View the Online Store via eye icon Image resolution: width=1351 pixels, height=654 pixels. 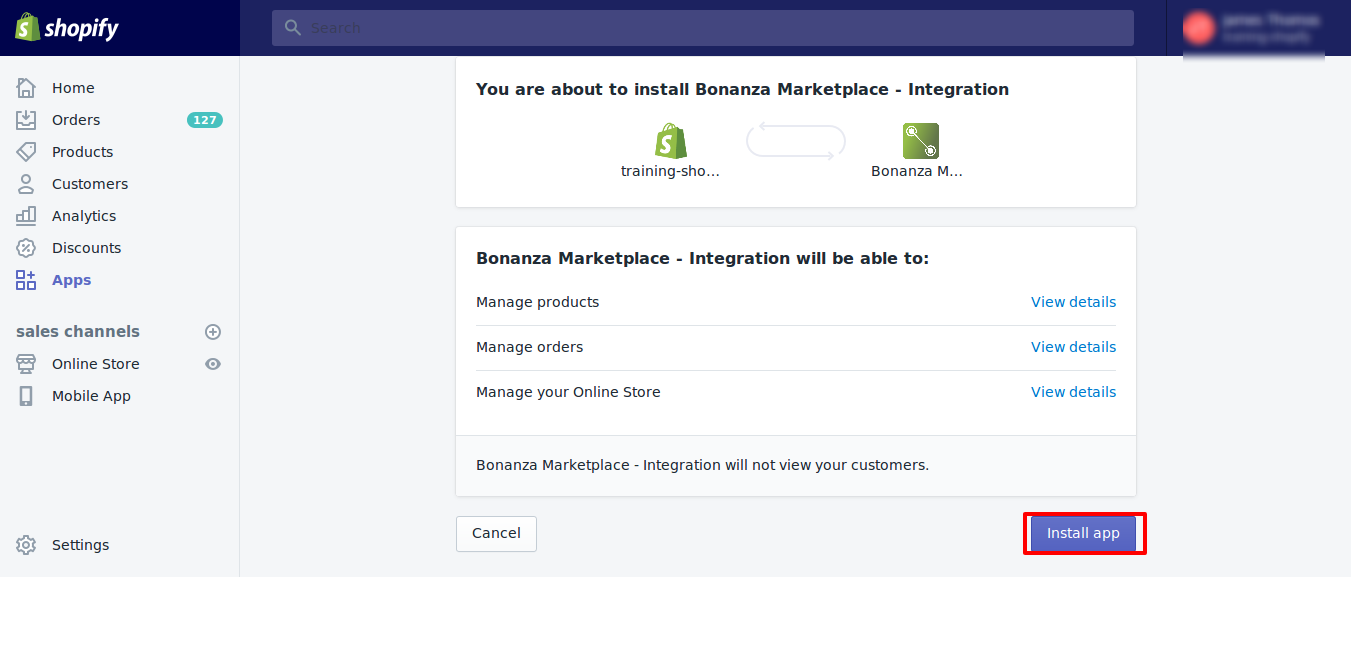[213, 364]
